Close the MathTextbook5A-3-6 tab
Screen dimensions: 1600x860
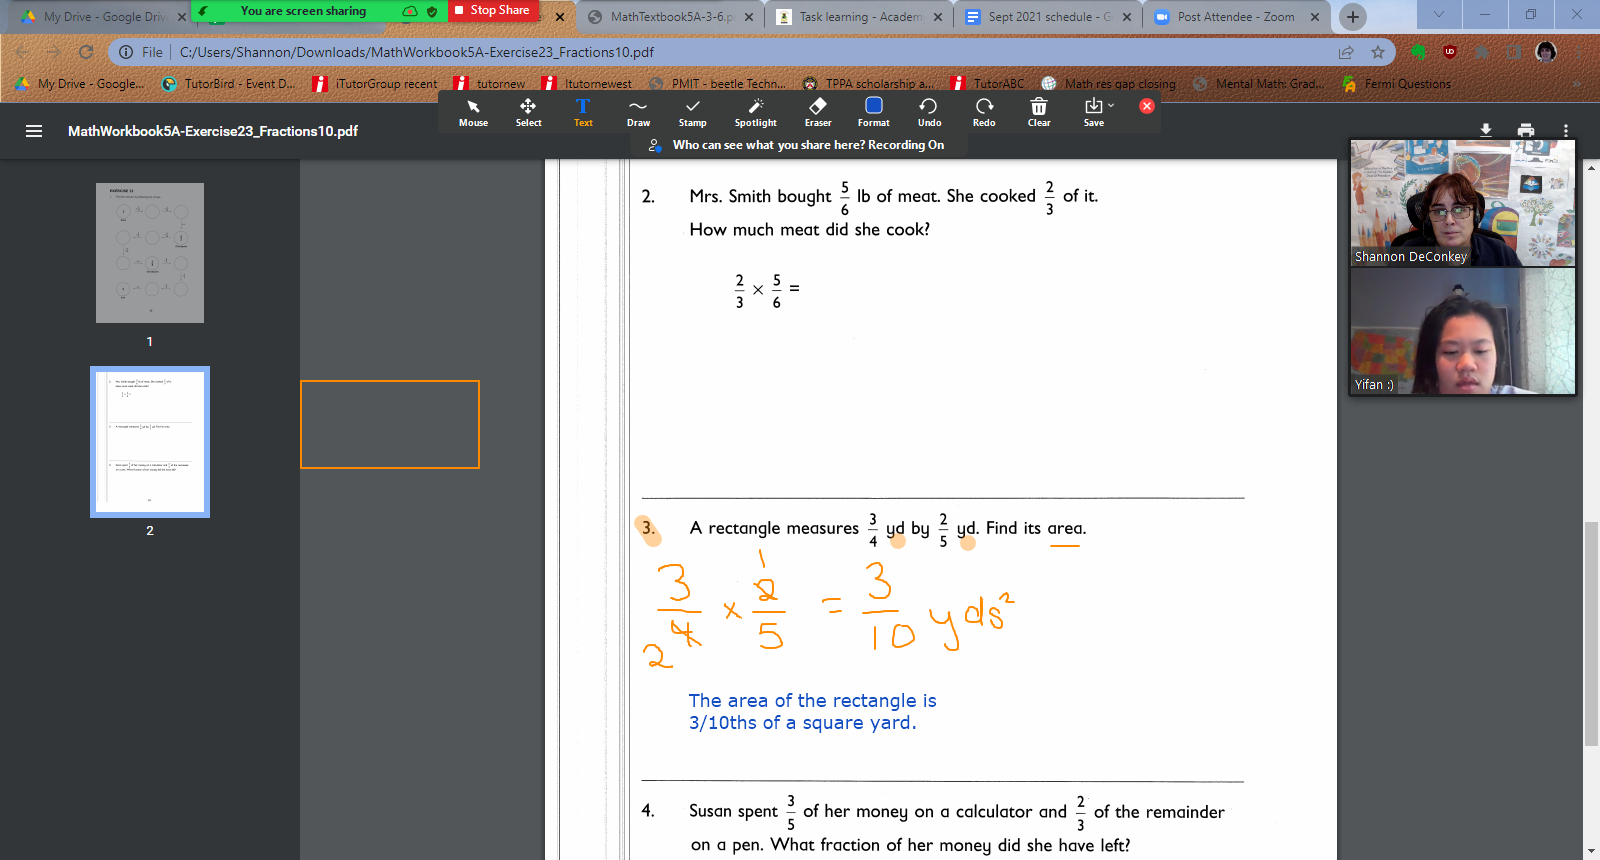pyautogui.click(x=749, y=17)
